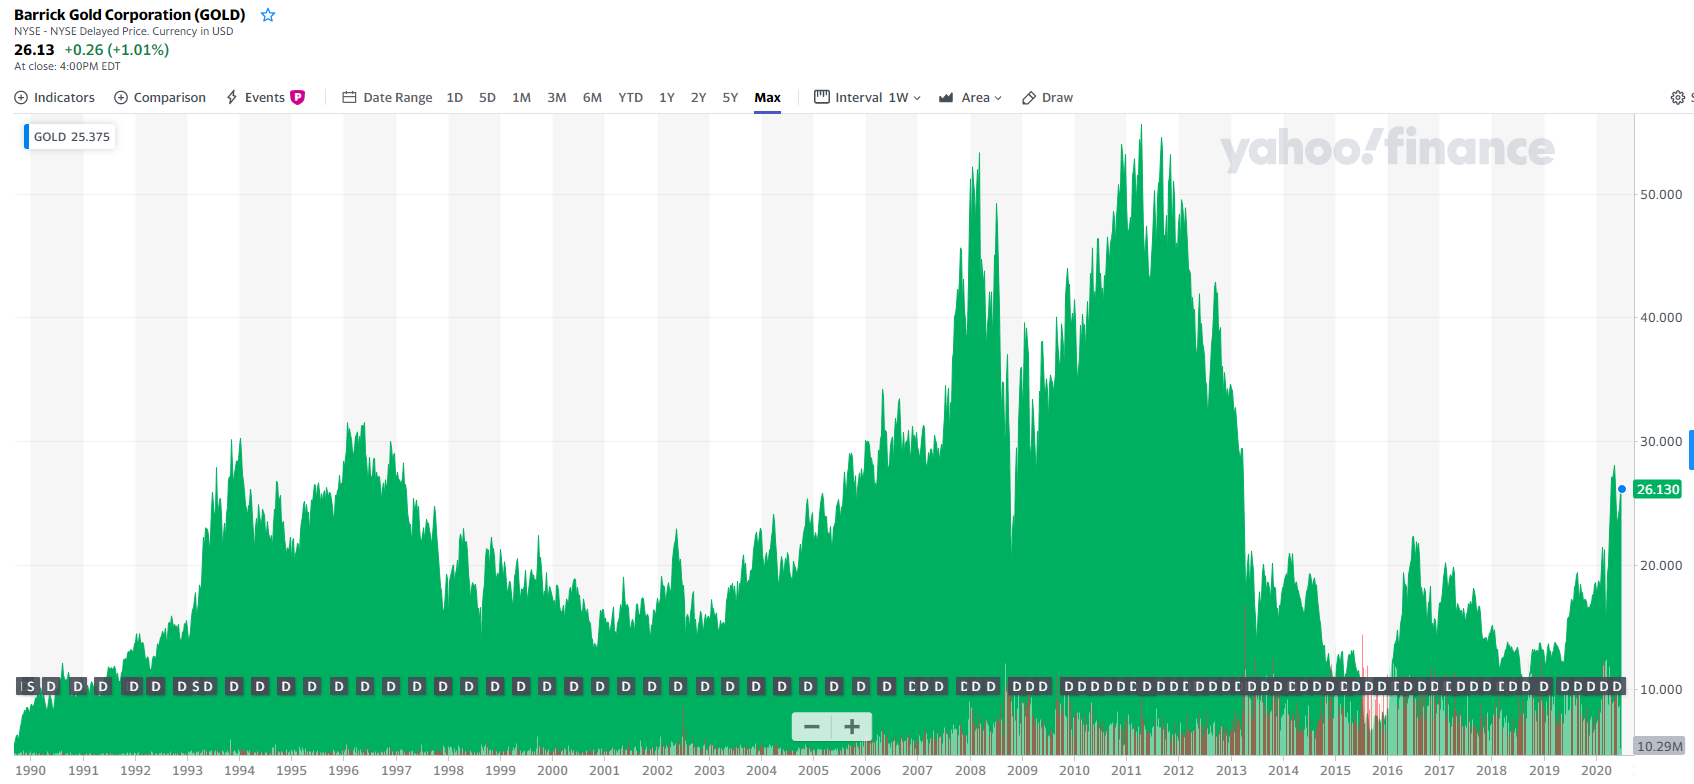This screenshot has height=784, width=1694.
Task: Expand the Area chart type dropdown
Action: [970, 97]
